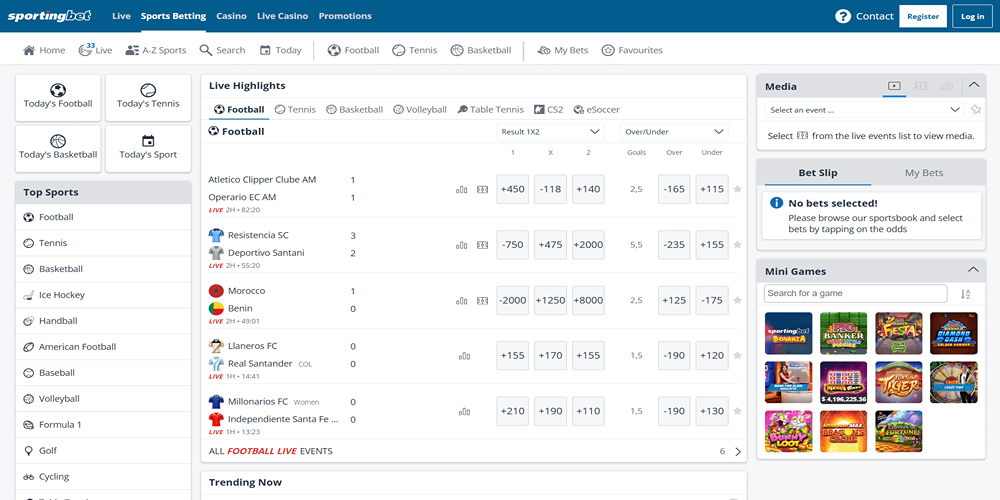Switch to eSoccer live highlights tab
The image size is (1000, 500).
click(596, 110)
